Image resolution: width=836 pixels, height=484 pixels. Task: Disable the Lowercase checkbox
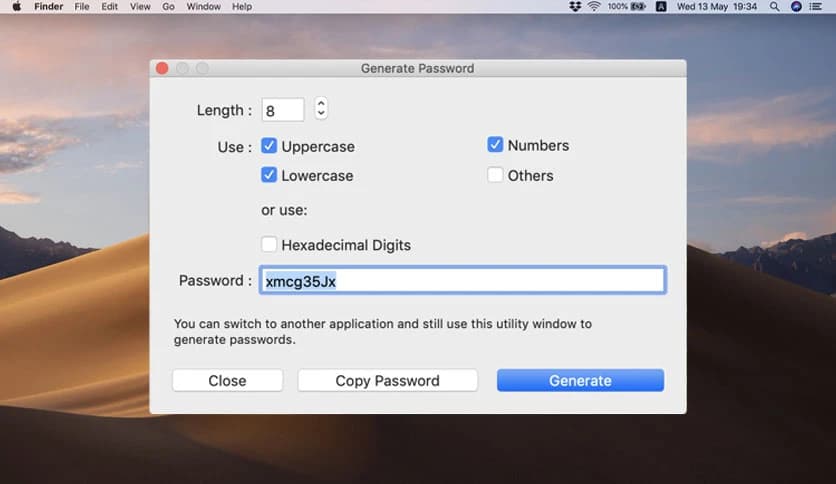269,175
